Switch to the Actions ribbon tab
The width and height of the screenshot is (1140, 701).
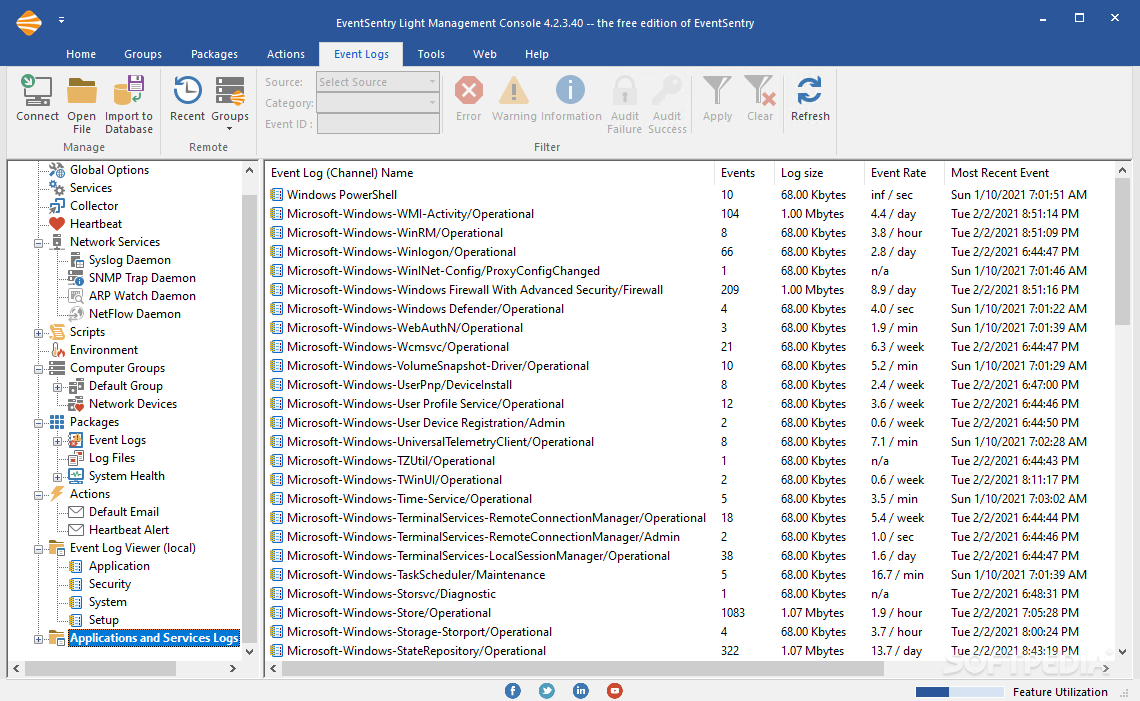(286, 54)
